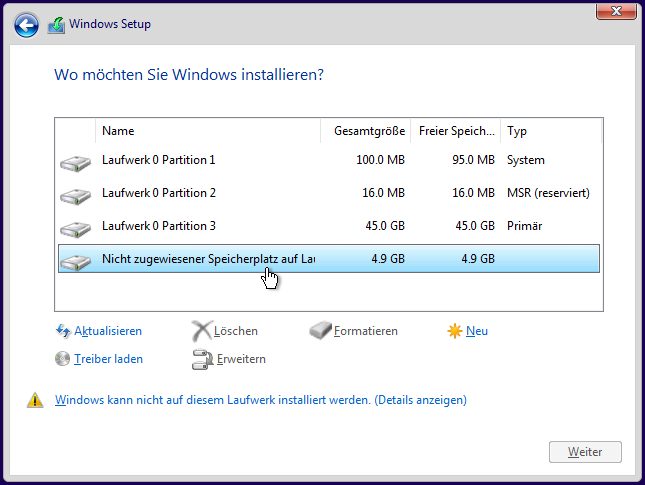Click the System type cell
645x485 pixels.
click(x=526, y=160)
